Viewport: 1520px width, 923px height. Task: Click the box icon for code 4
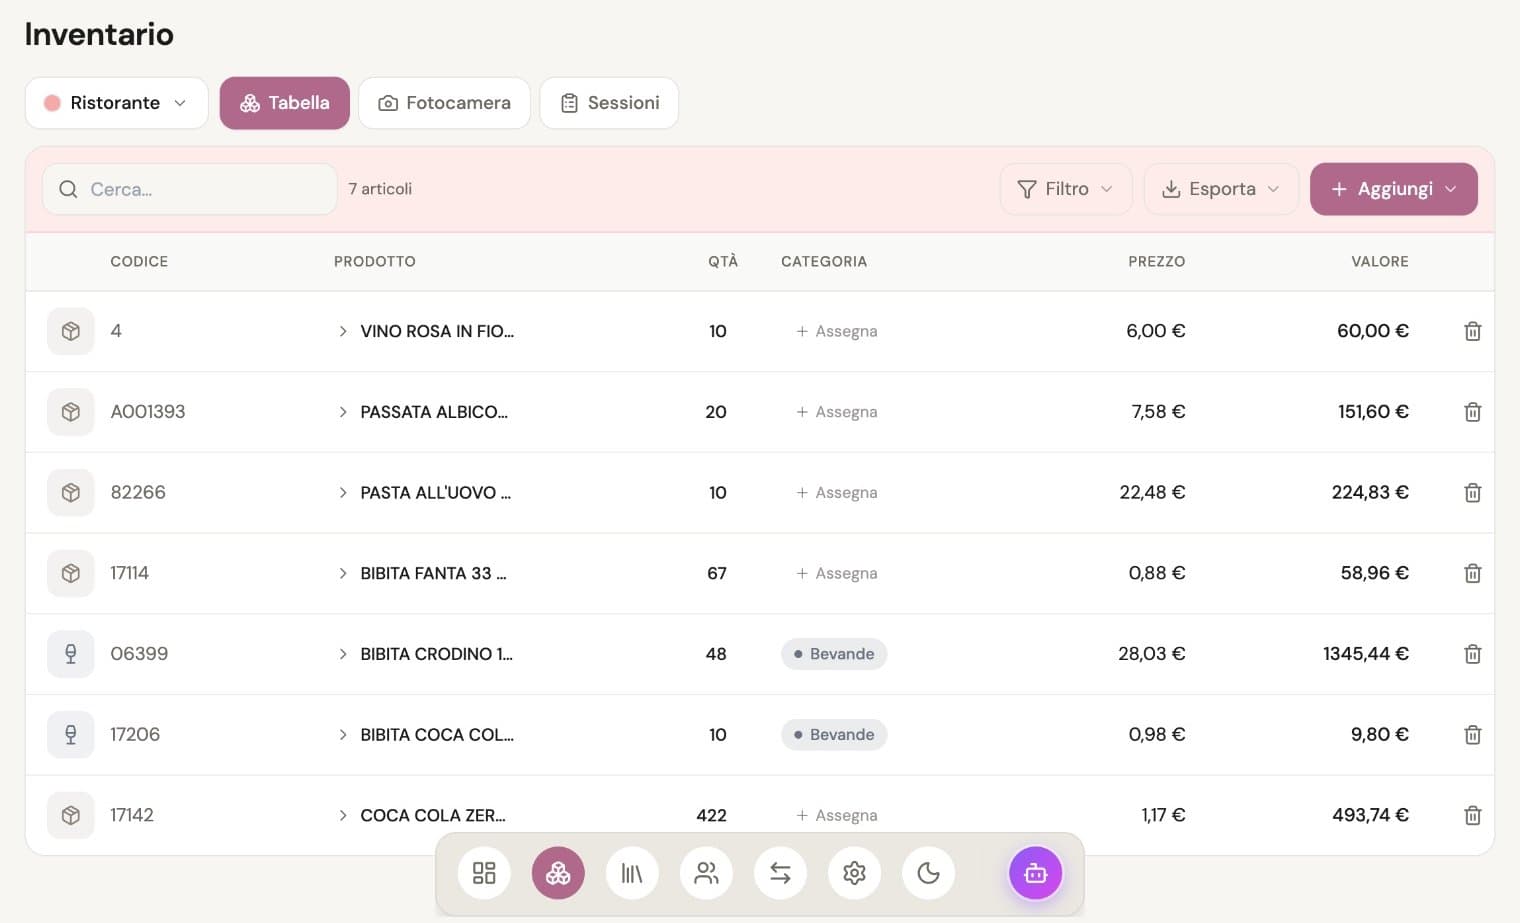[x=71, y=331]
